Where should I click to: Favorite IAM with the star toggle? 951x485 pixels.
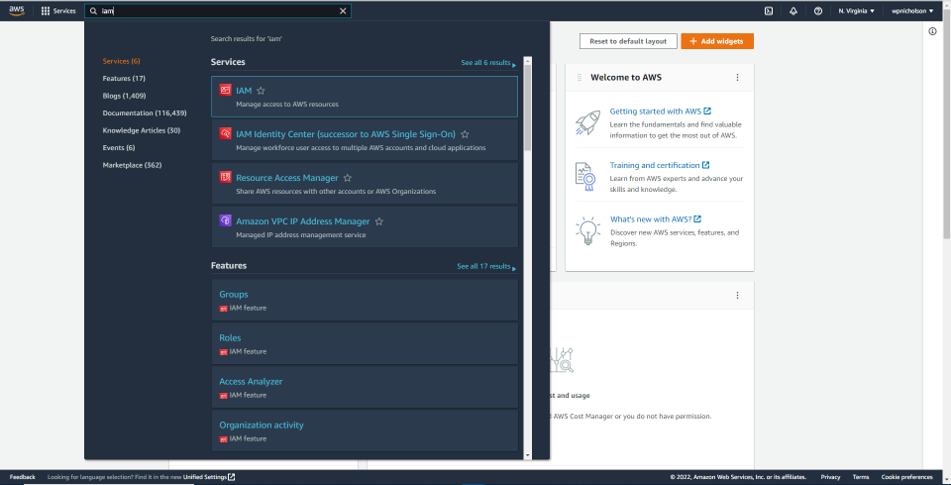(261, 91)
